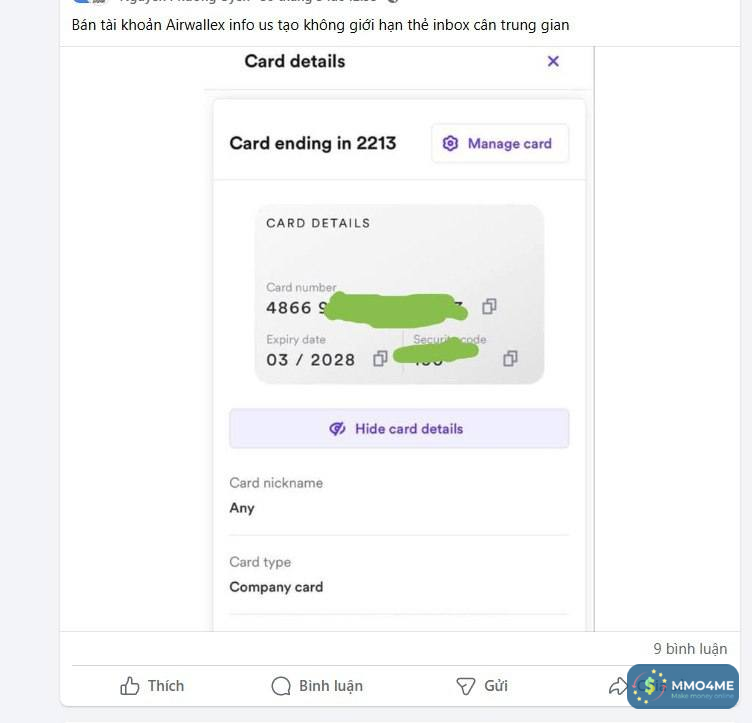Image resolution: width=752 pixels, height=723 pixels.
Task: Copy the security code
Action: pyautogui.click(x=510, y=359)
